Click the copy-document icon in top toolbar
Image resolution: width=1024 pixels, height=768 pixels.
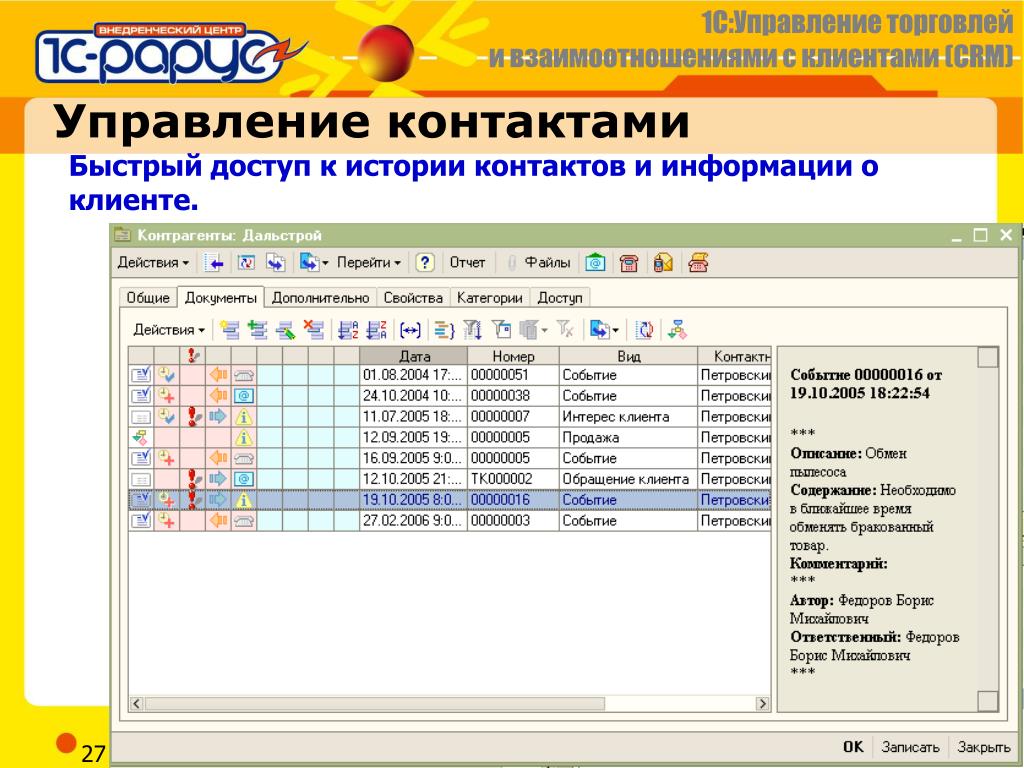pyautogui.click(x=276, y=263)
